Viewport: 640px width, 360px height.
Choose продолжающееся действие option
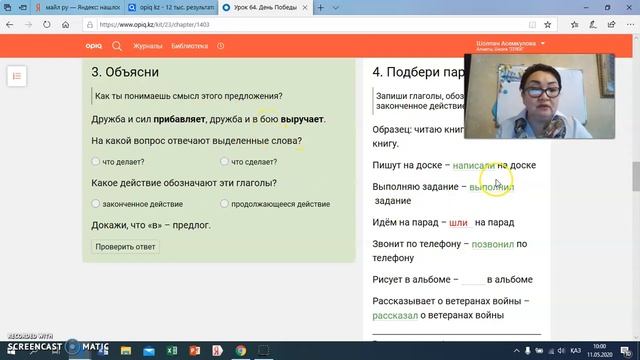224,203
